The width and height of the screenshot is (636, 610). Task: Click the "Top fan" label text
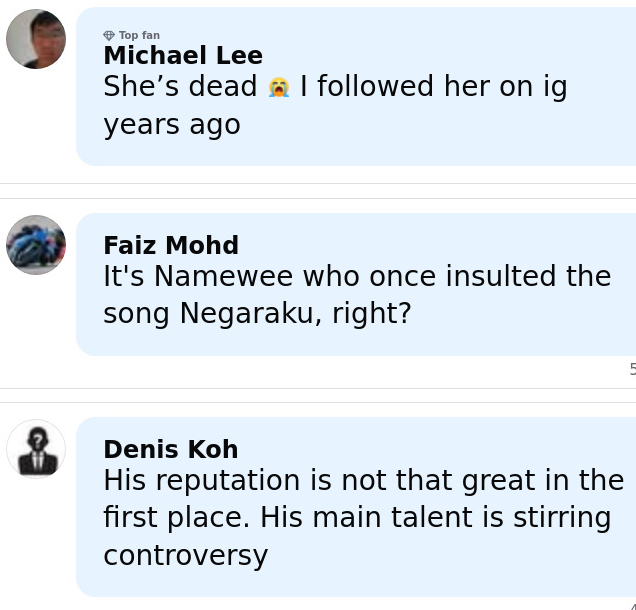point(139,36)
